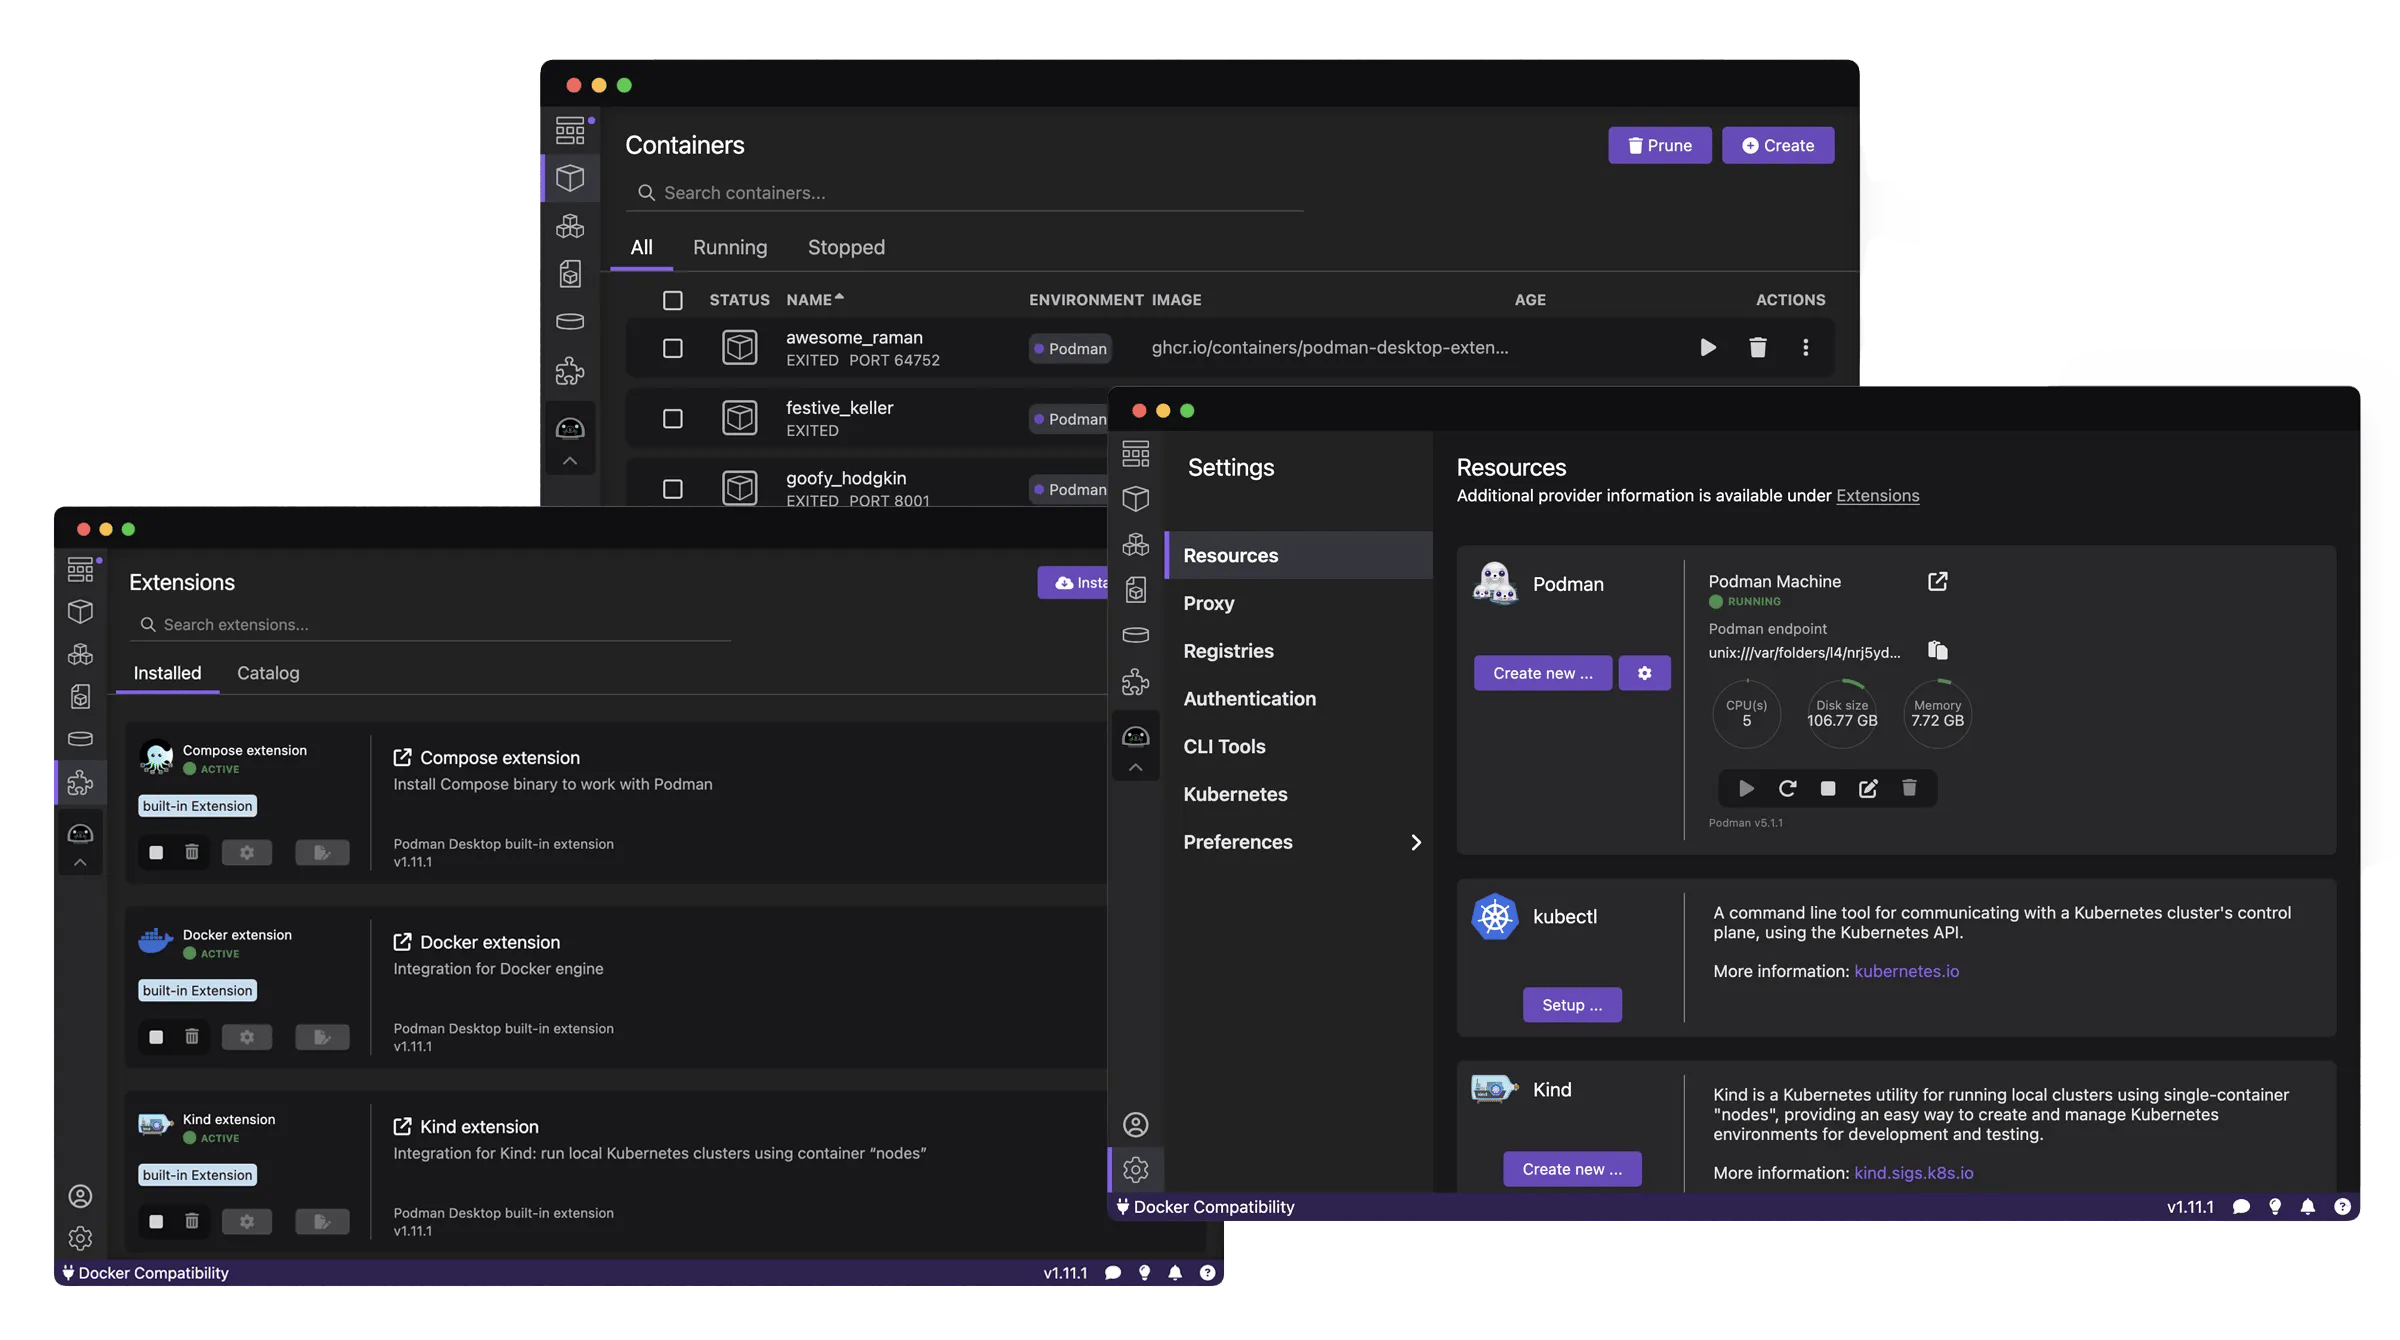Collapse chevron in Extensions window sidebar
The height and width of the screenshot is (1340, 2400).
tap(81, 862)
